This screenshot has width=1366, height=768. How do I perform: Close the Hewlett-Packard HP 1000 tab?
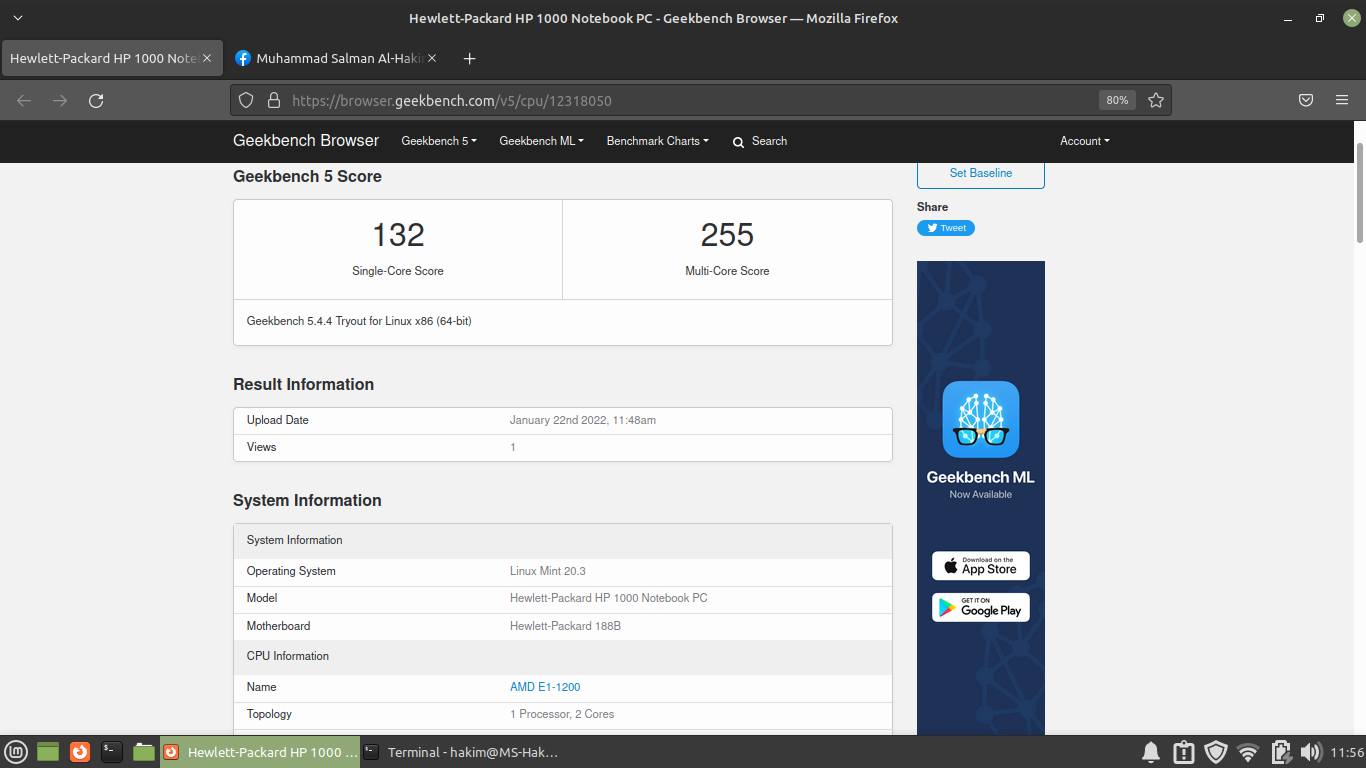click(207, 58)
